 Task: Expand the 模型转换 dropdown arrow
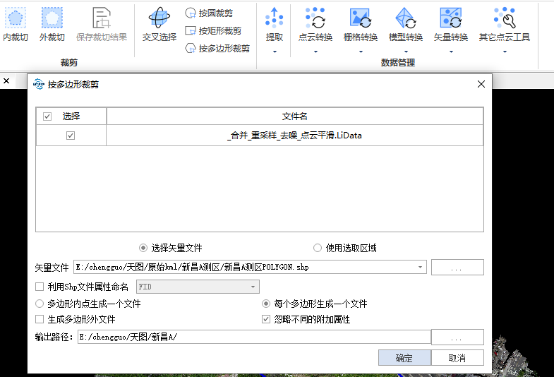click(406, 52)
